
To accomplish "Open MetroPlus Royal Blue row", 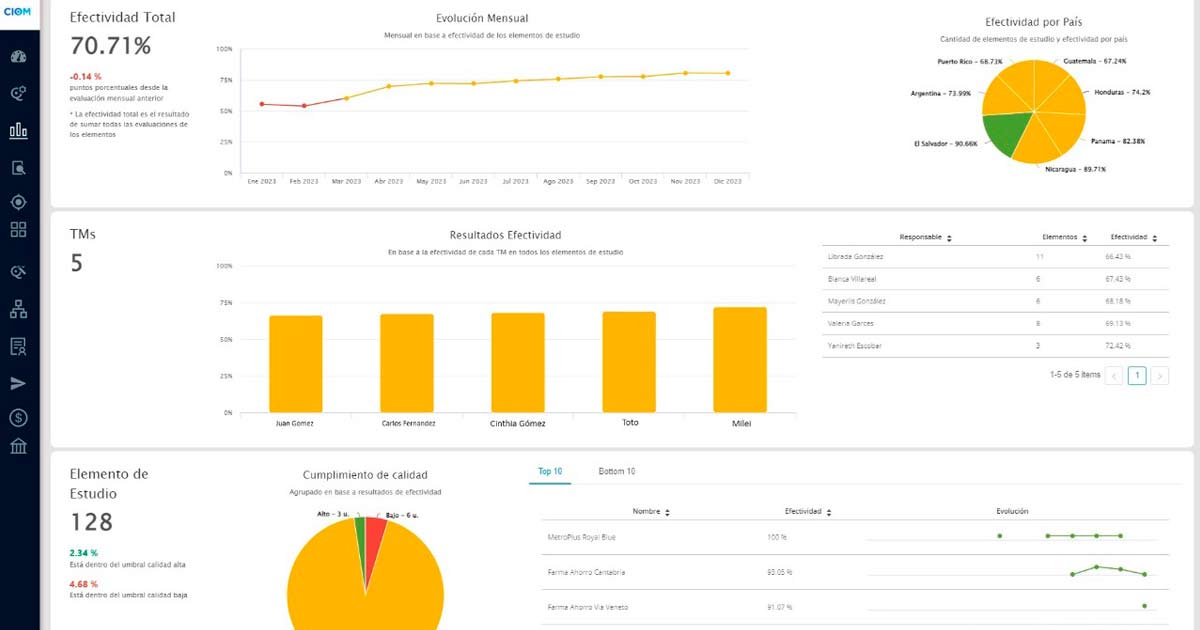I will pyautogui.click(x=855, y=537).
